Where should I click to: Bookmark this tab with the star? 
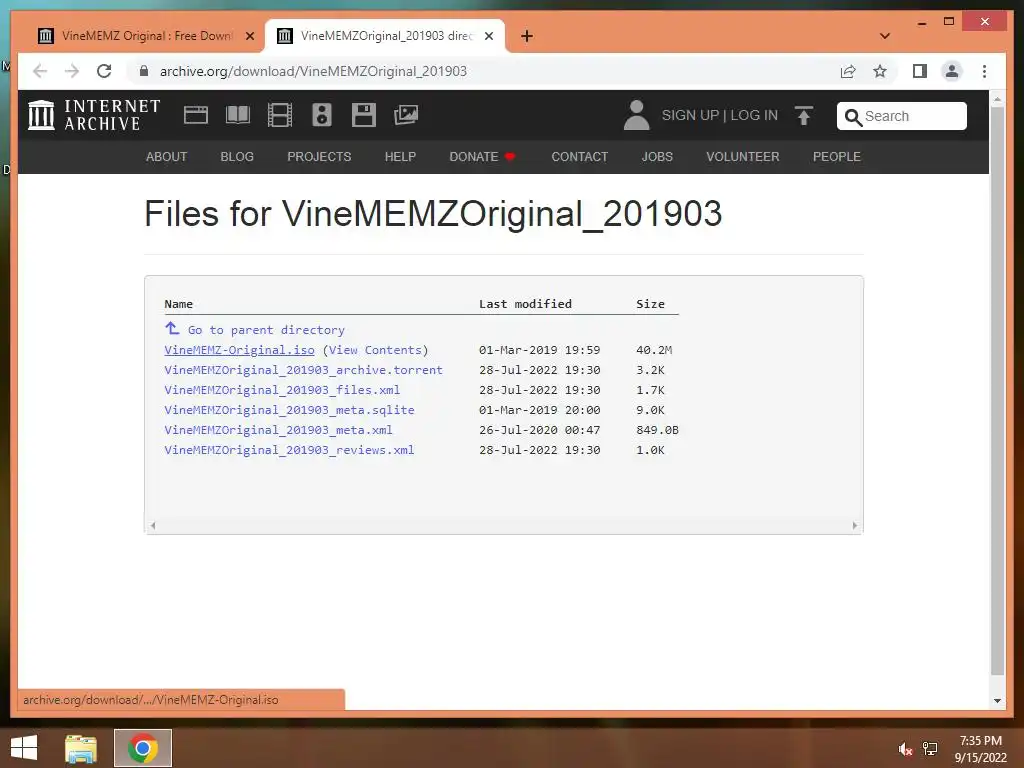point(880,71)
